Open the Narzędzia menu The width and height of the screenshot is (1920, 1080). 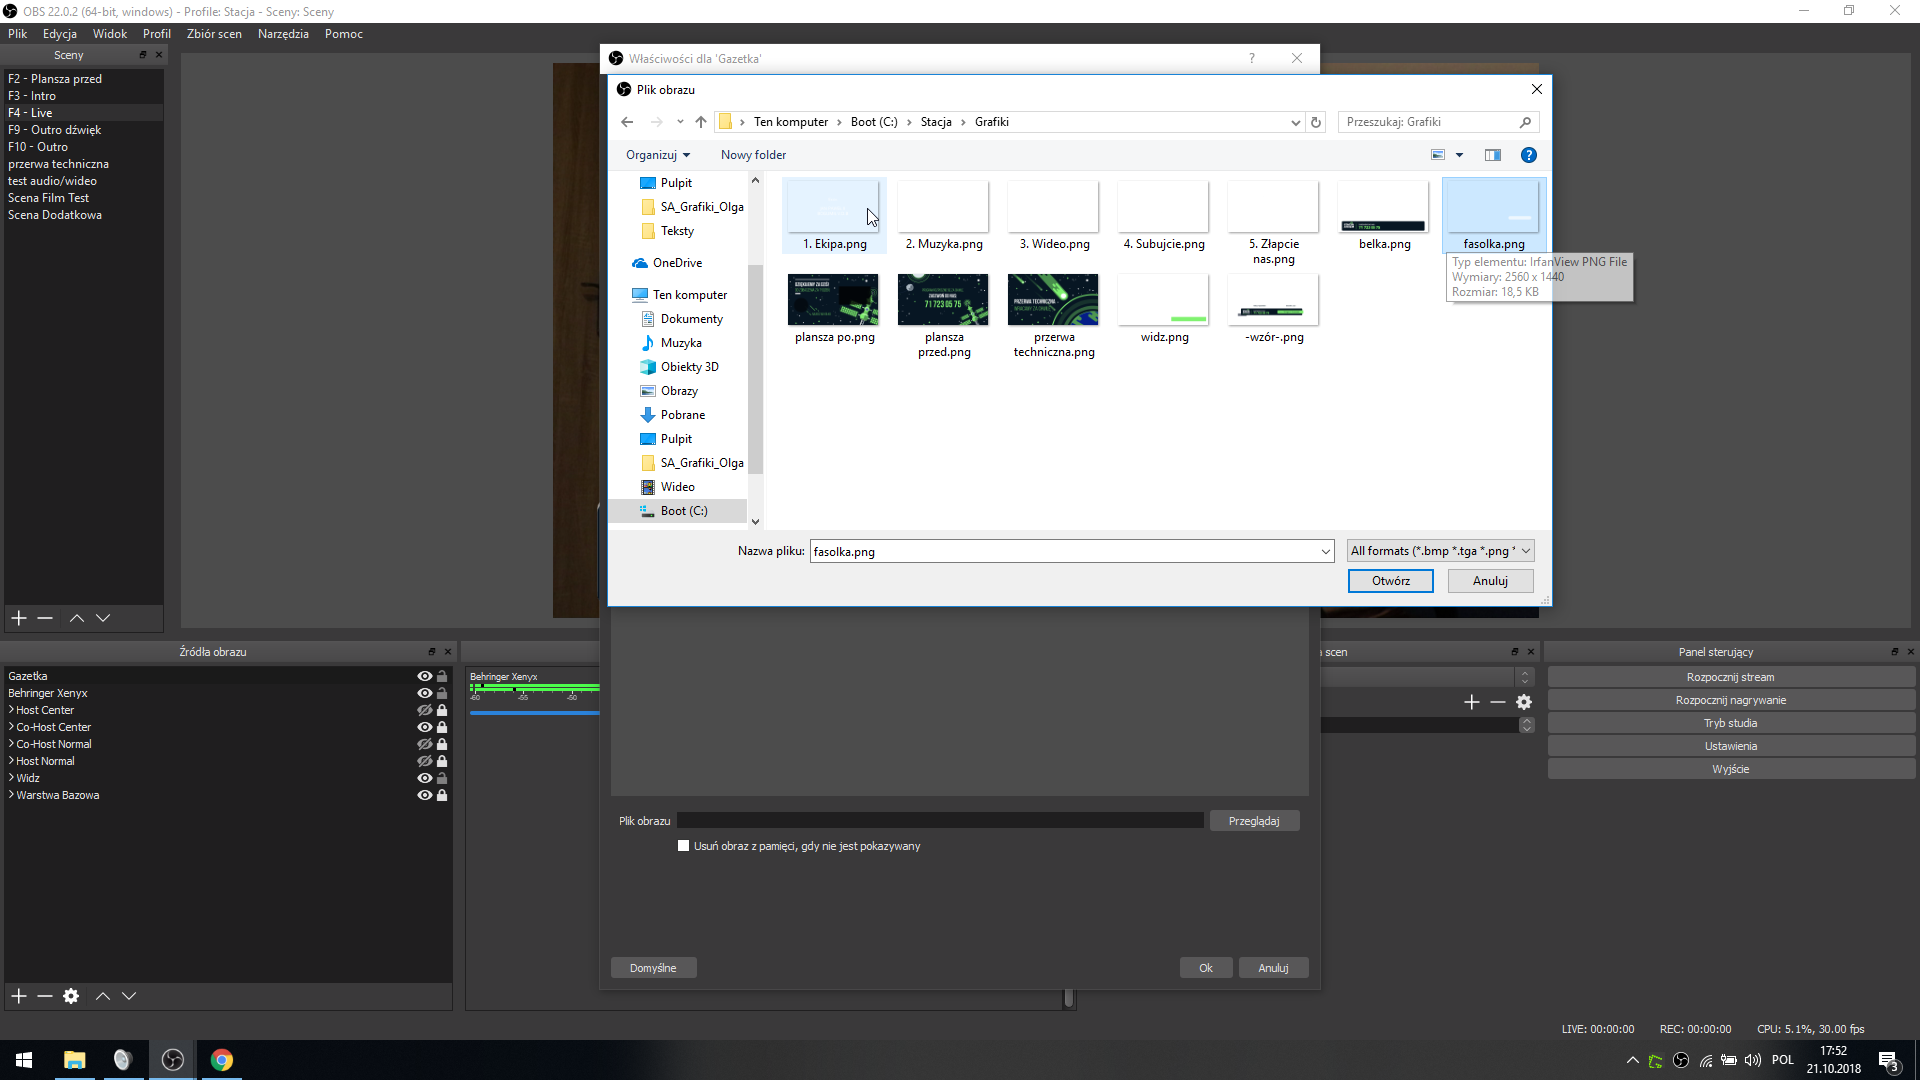283,34
